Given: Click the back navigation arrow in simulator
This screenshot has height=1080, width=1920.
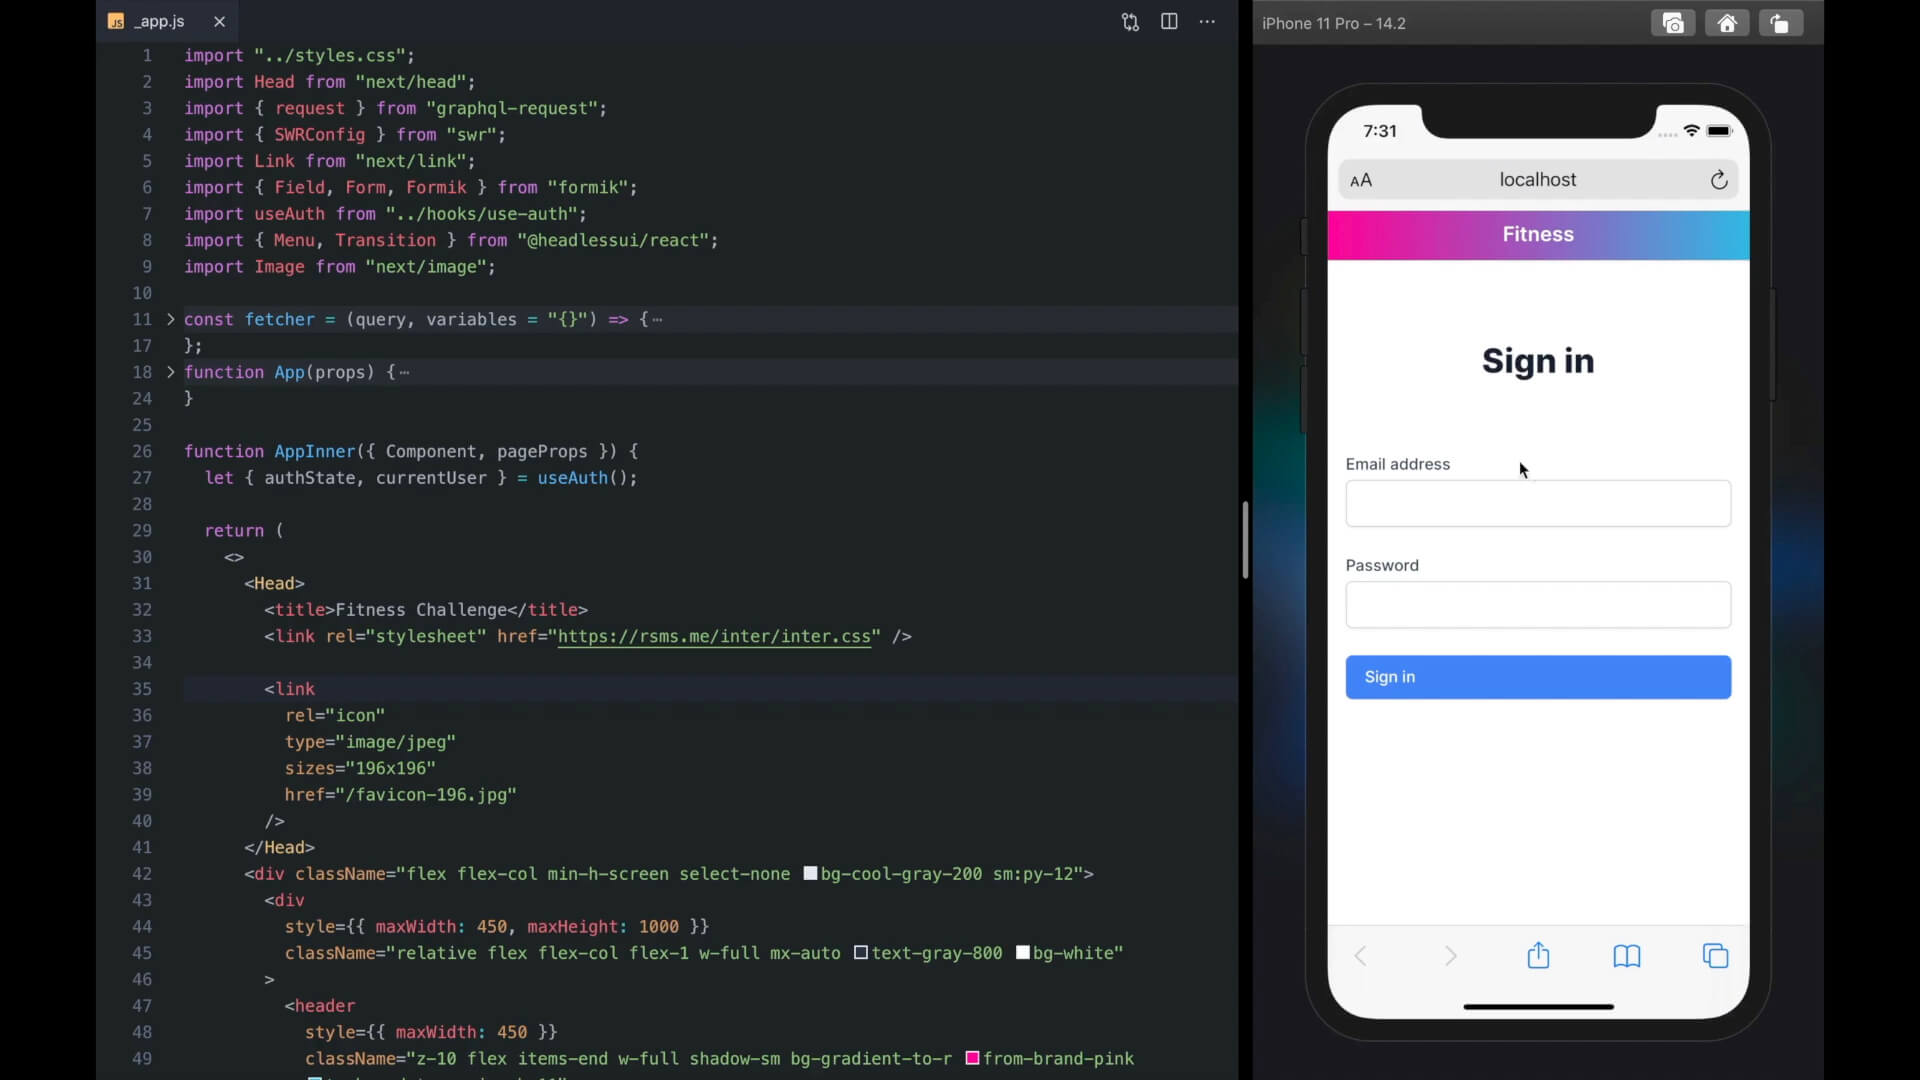Looking at the screenshot, I should [x=1362, y=955].
